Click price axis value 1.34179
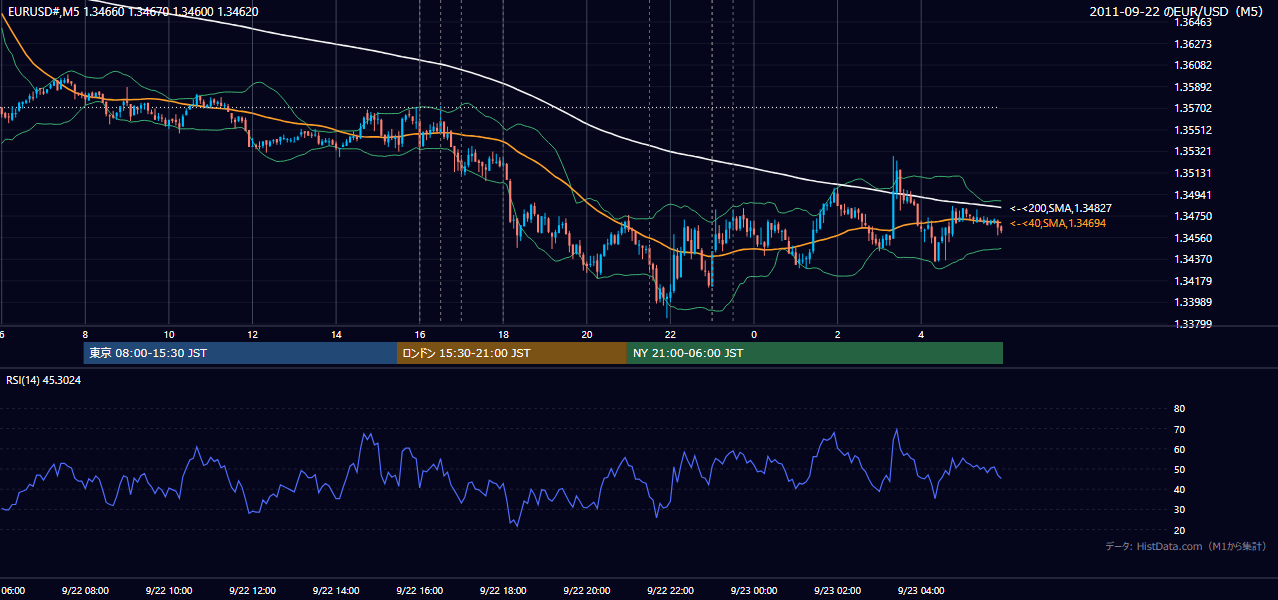The image size is (1278, 600). pos(1193,281)
